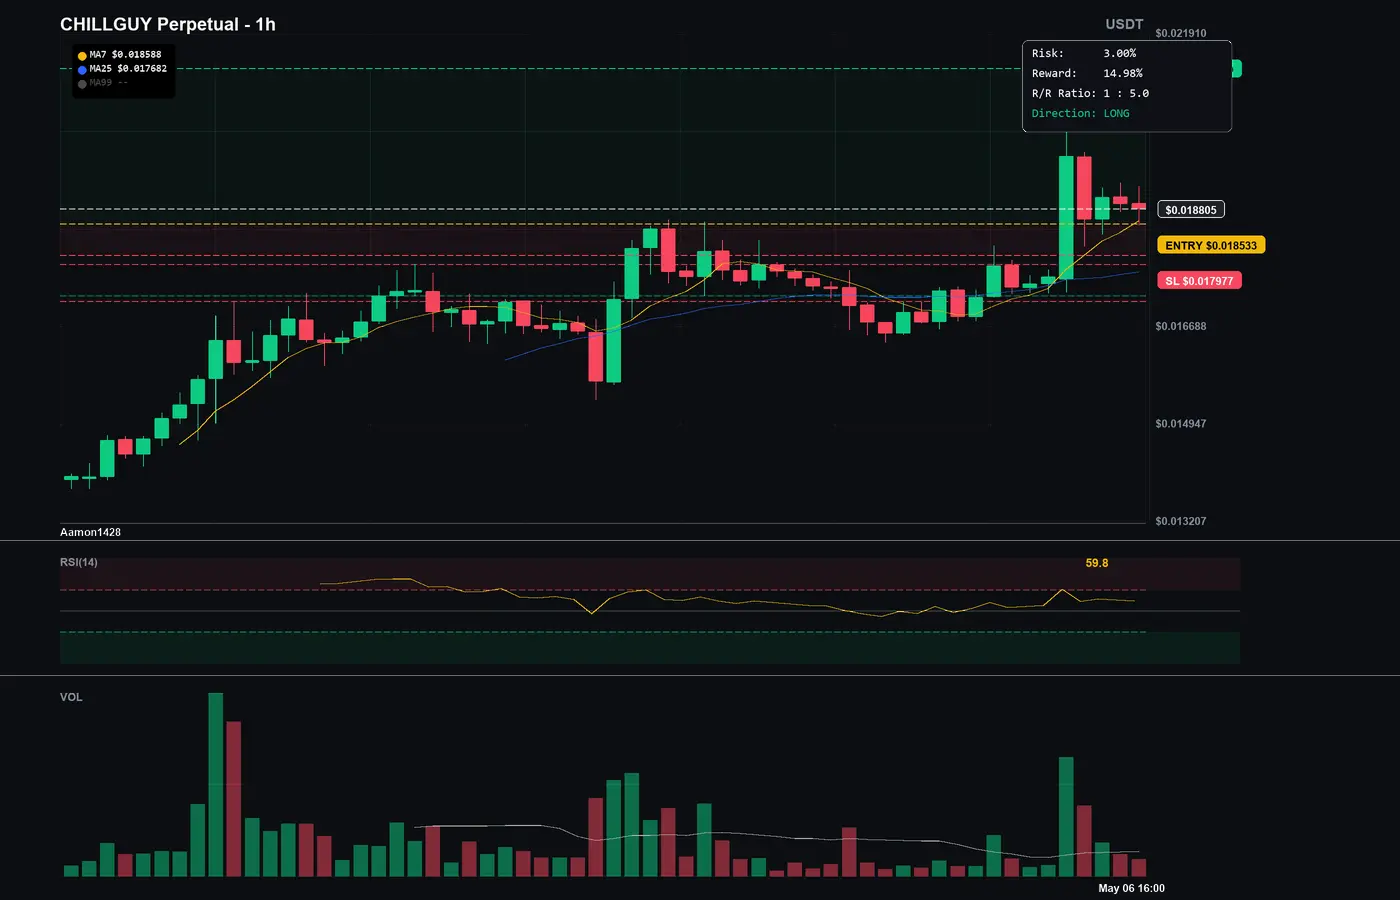This screenshot has width=1400, height=900.
Task: Click the $0.021910 price axis label
Action: (1181, 33)
